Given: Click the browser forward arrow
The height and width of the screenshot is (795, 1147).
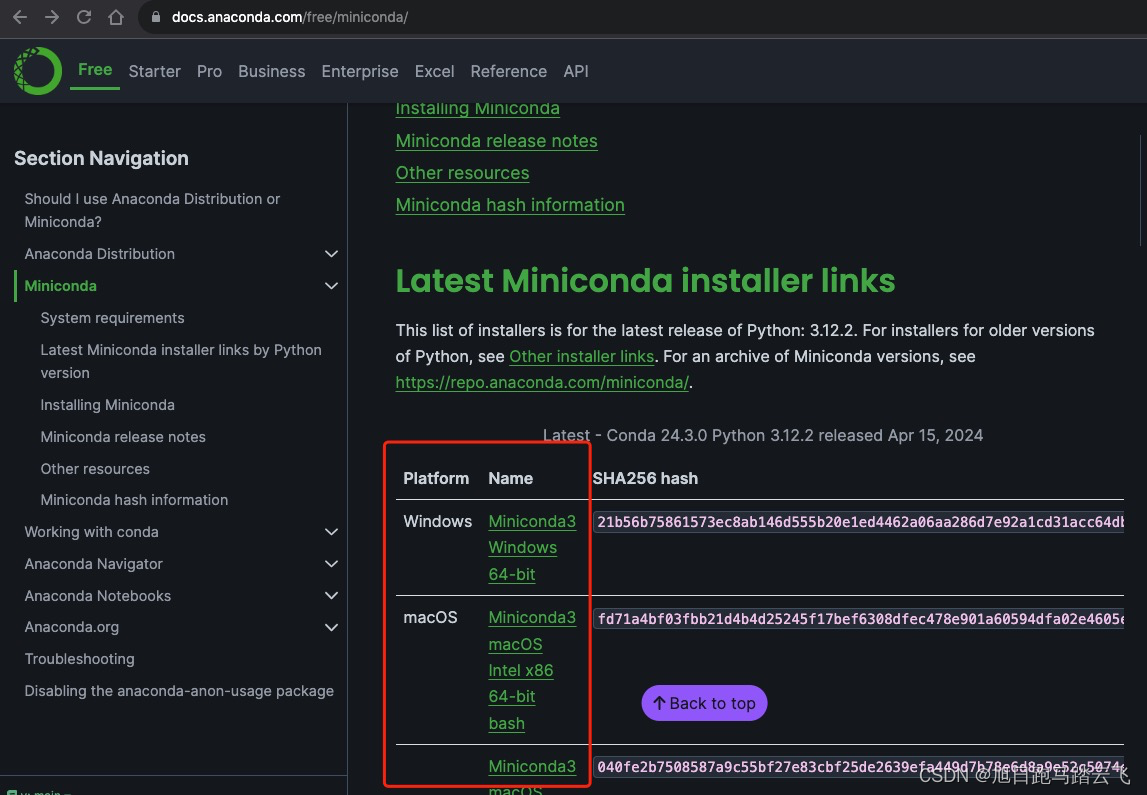Looking at the screenshot, I should point(49,17).
